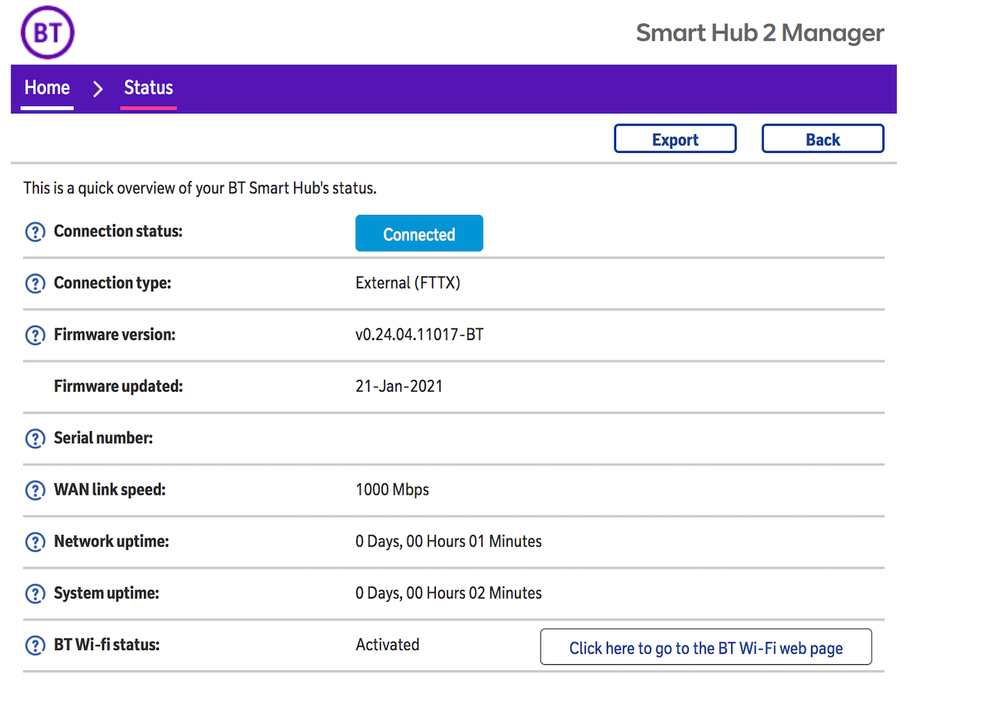Open help for Connection type
This screenshot has width=999, height=728.
[x=35, y=284]
